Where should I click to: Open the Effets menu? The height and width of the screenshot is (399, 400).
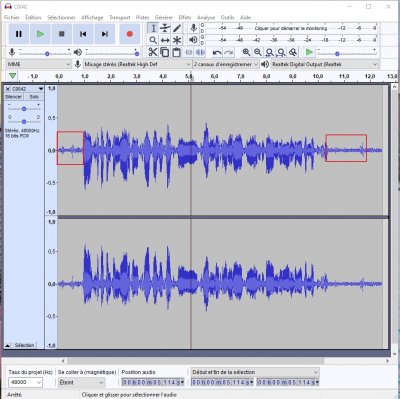[185, 17]
